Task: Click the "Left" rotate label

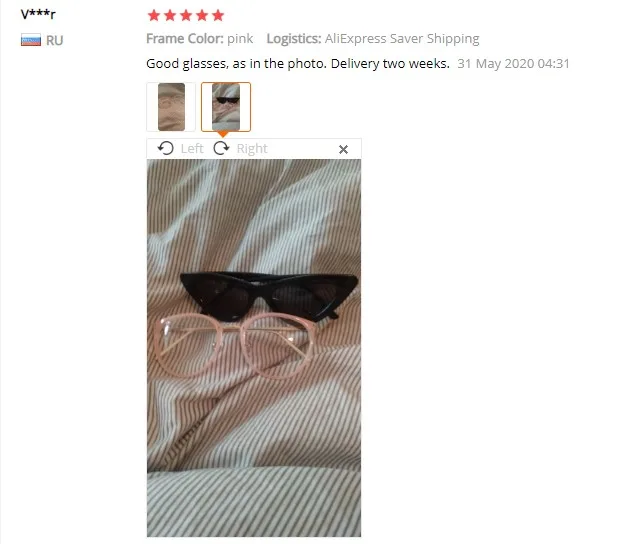Action: coord(192,148)
